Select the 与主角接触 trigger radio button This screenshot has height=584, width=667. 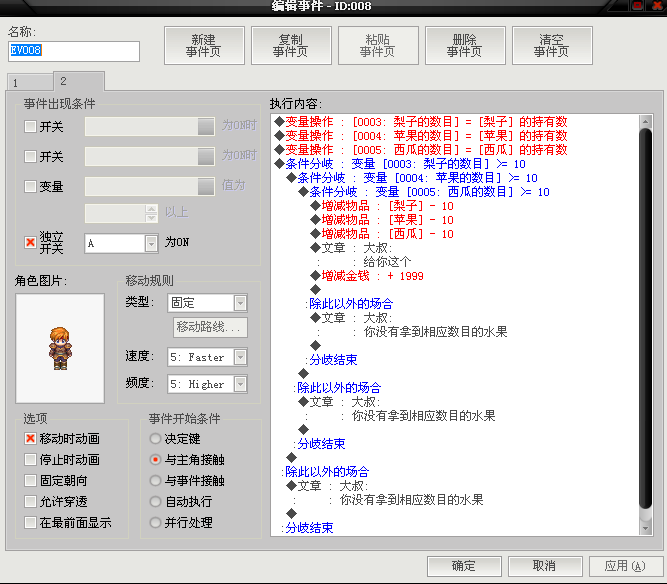[x=156, y=459]
